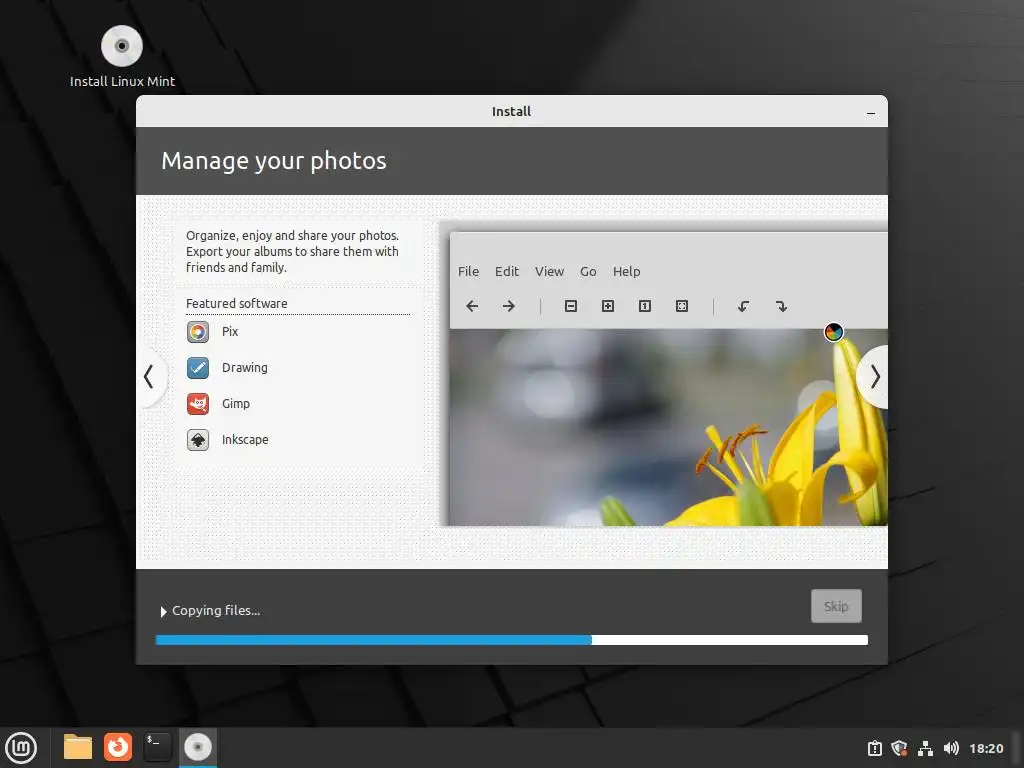Click the rotate right icon in preview
The height and width of the screenshot is (768, 1024).
click(781, 306)
